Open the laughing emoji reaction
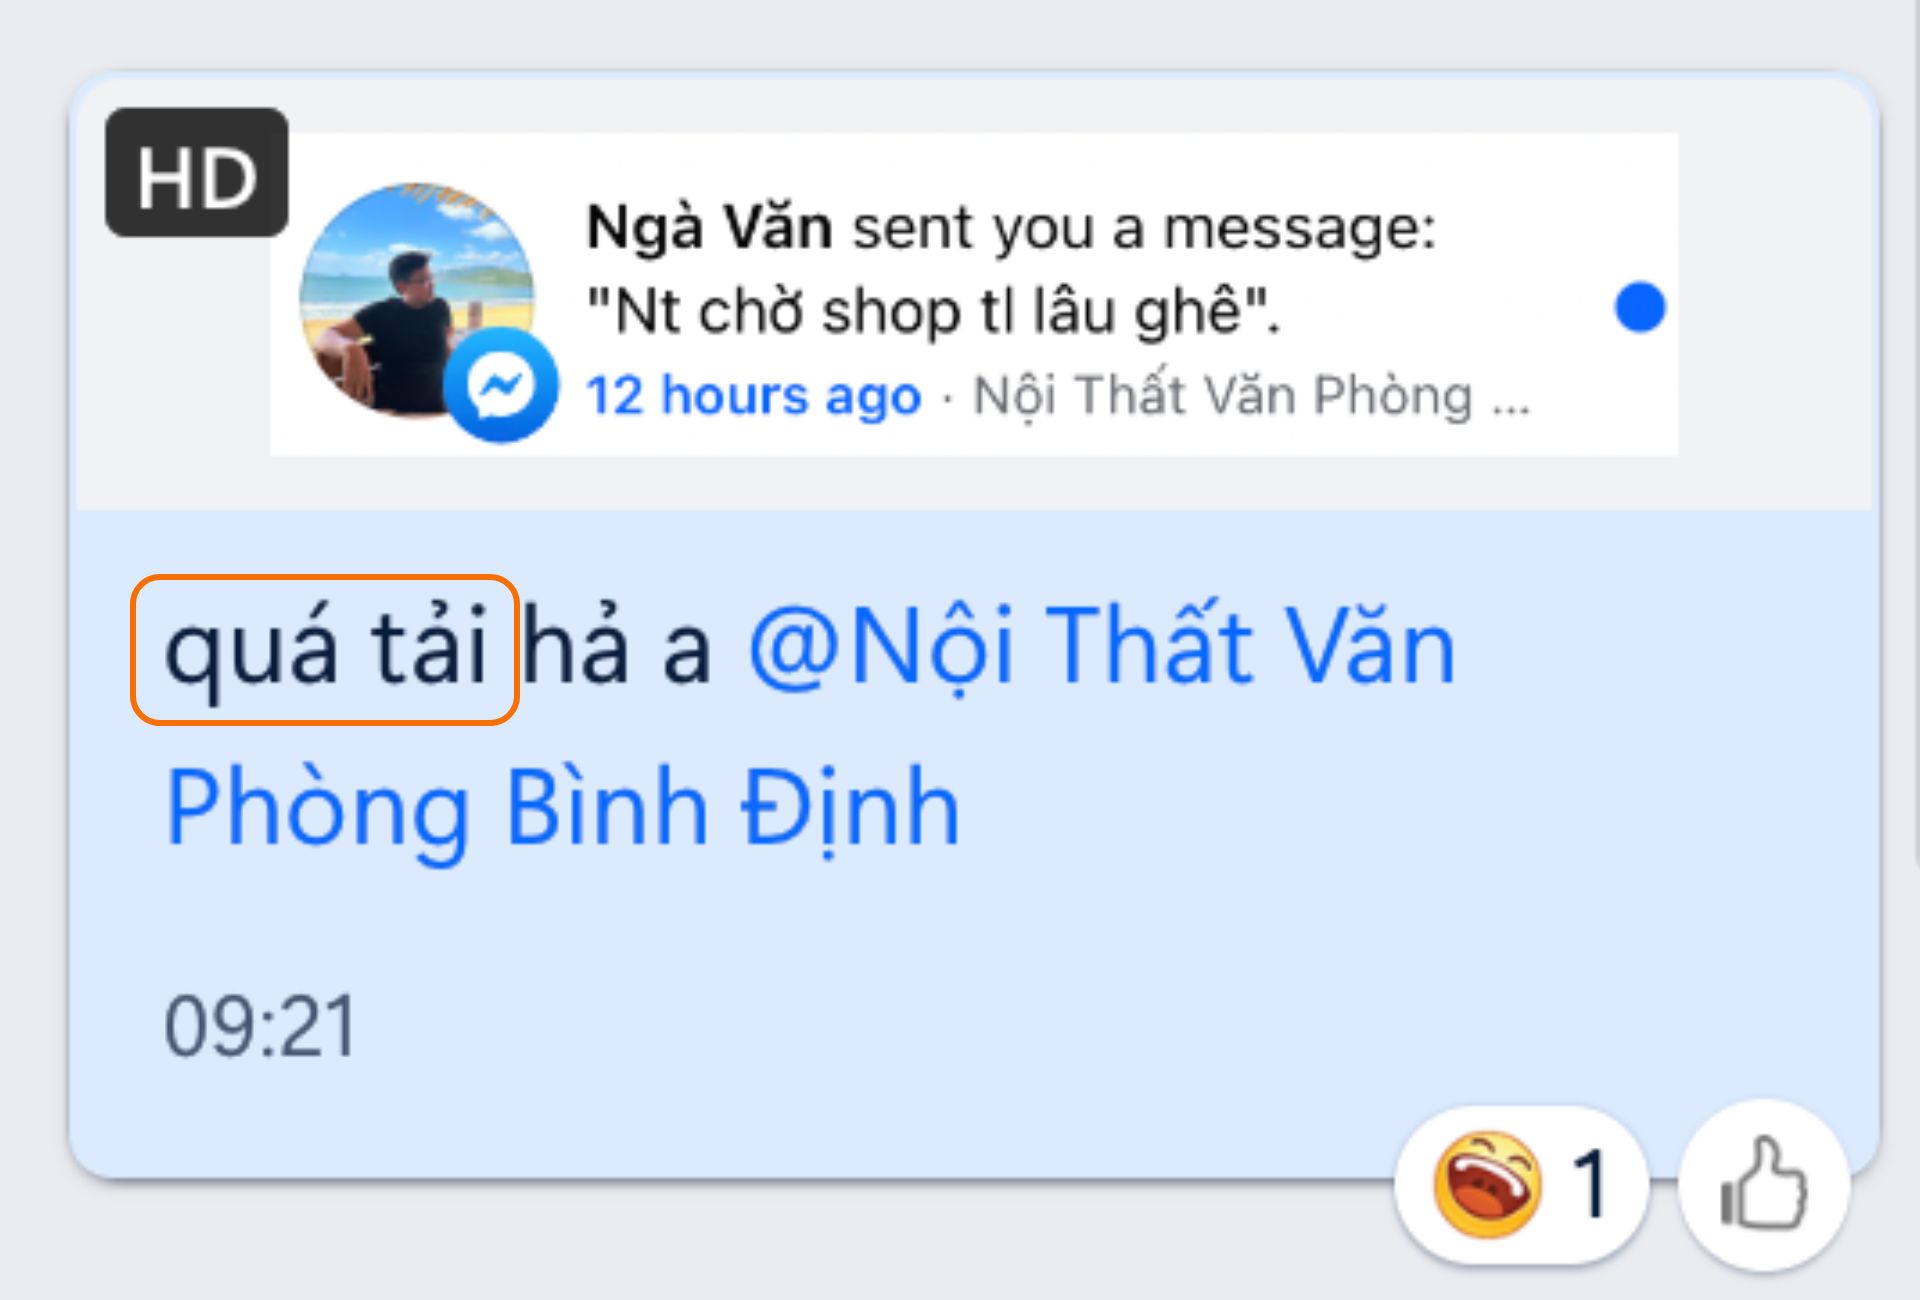Screen dimensions: 1920x1300 pos(1487,1185)
